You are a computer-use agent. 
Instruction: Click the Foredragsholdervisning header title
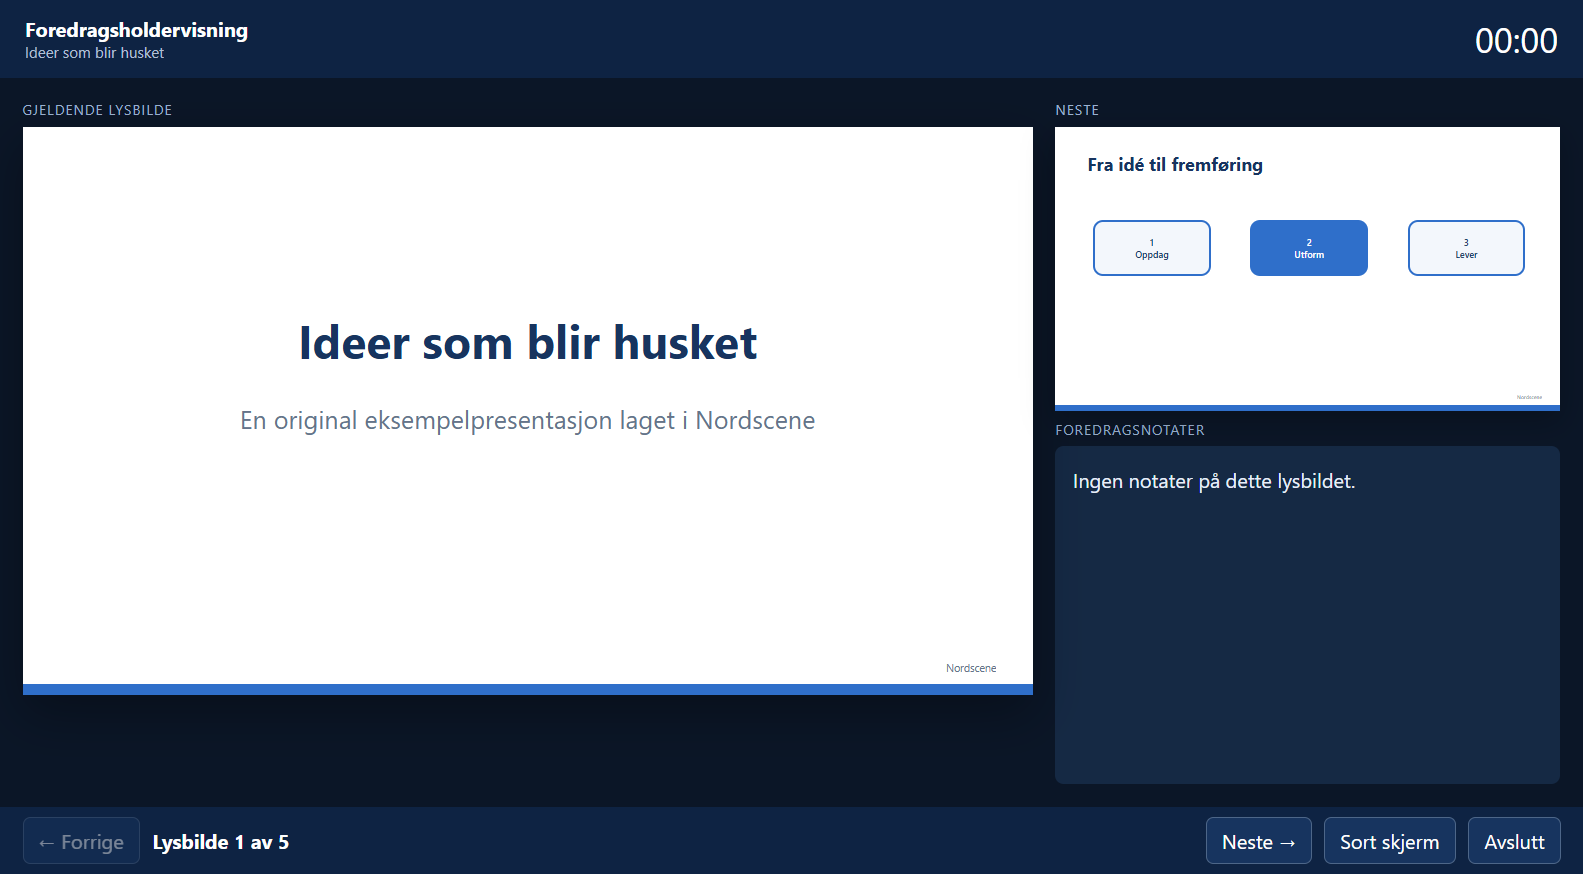[x=137, y=30]
